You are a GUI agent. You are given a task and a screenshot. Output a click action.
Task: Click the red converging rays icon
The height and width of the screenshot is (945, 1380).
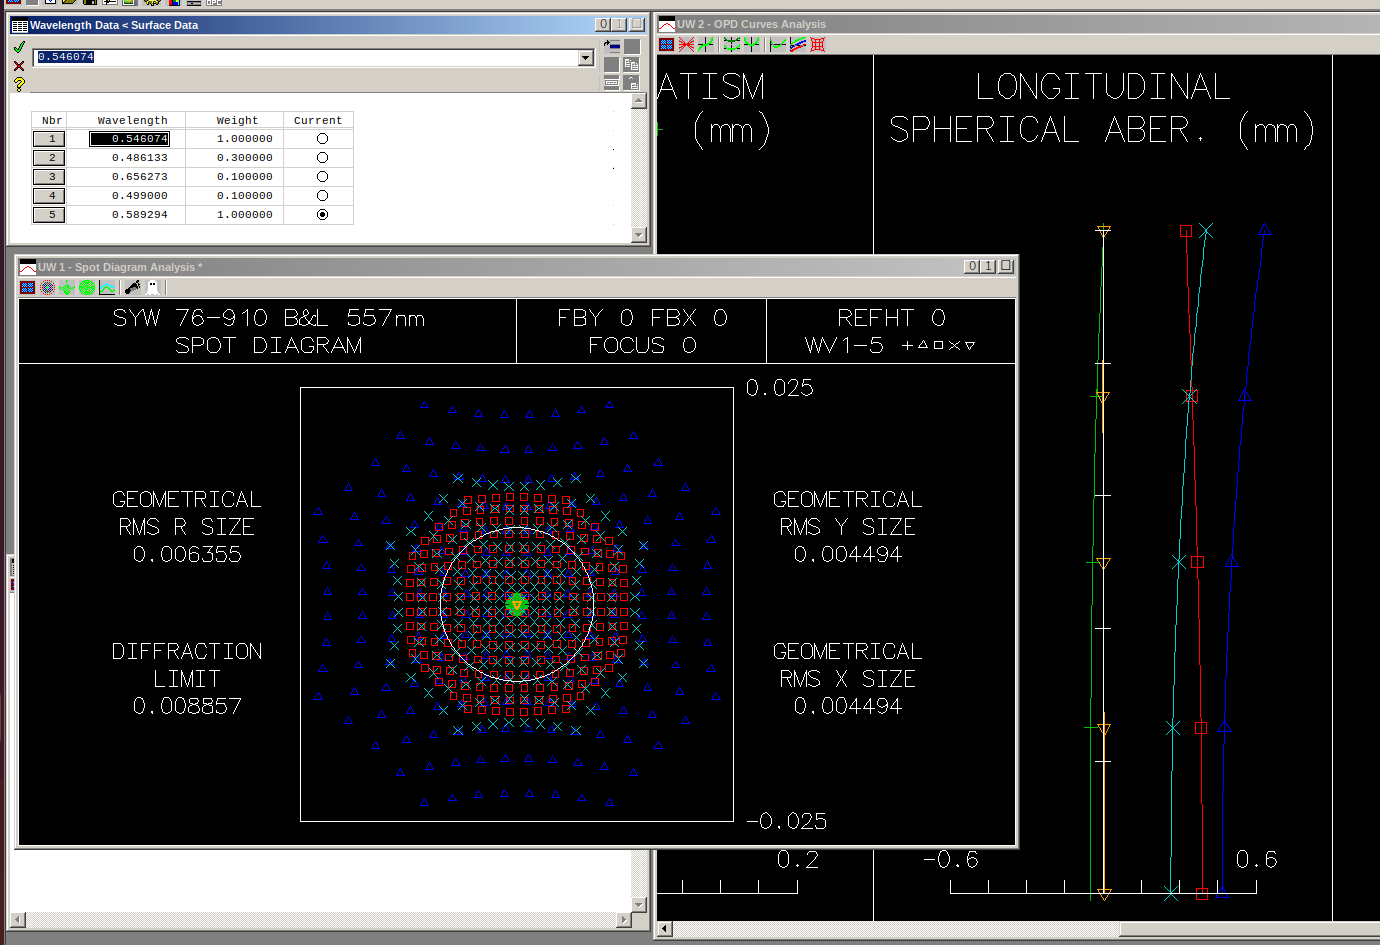pos(686,44)
